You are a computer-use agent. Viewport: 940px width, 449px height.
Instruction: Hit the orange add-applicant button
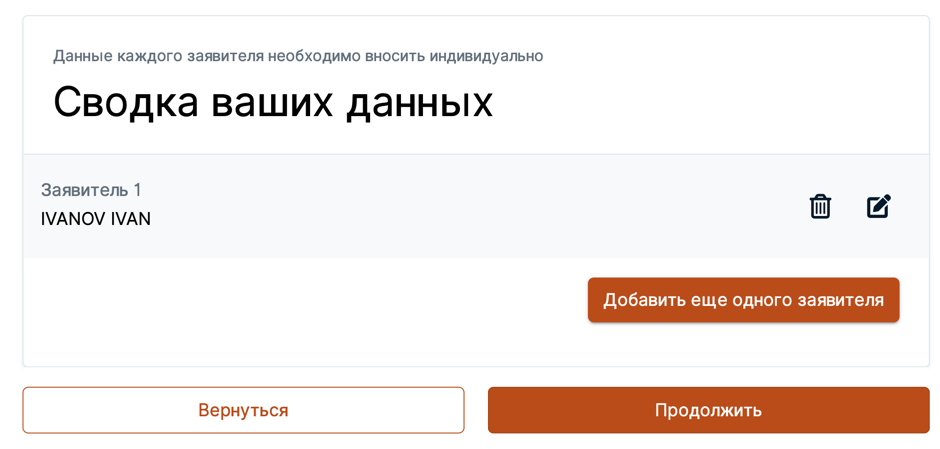(743, 300)
